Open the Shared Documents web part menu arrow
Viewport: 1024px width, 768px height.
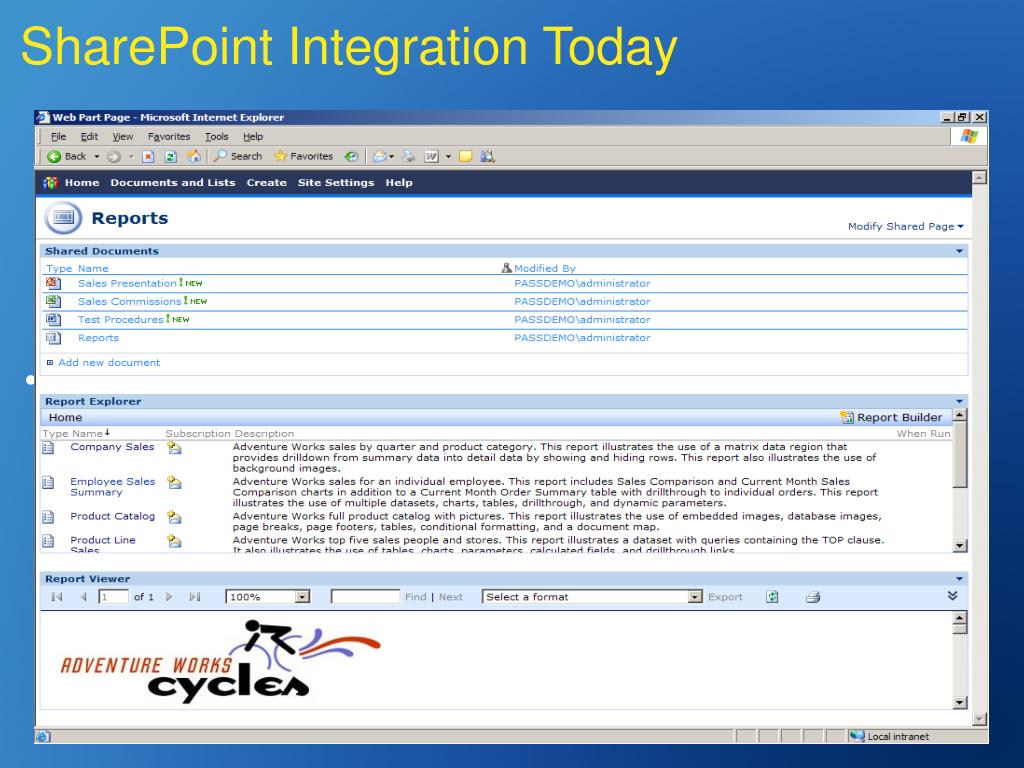(959, 251)
